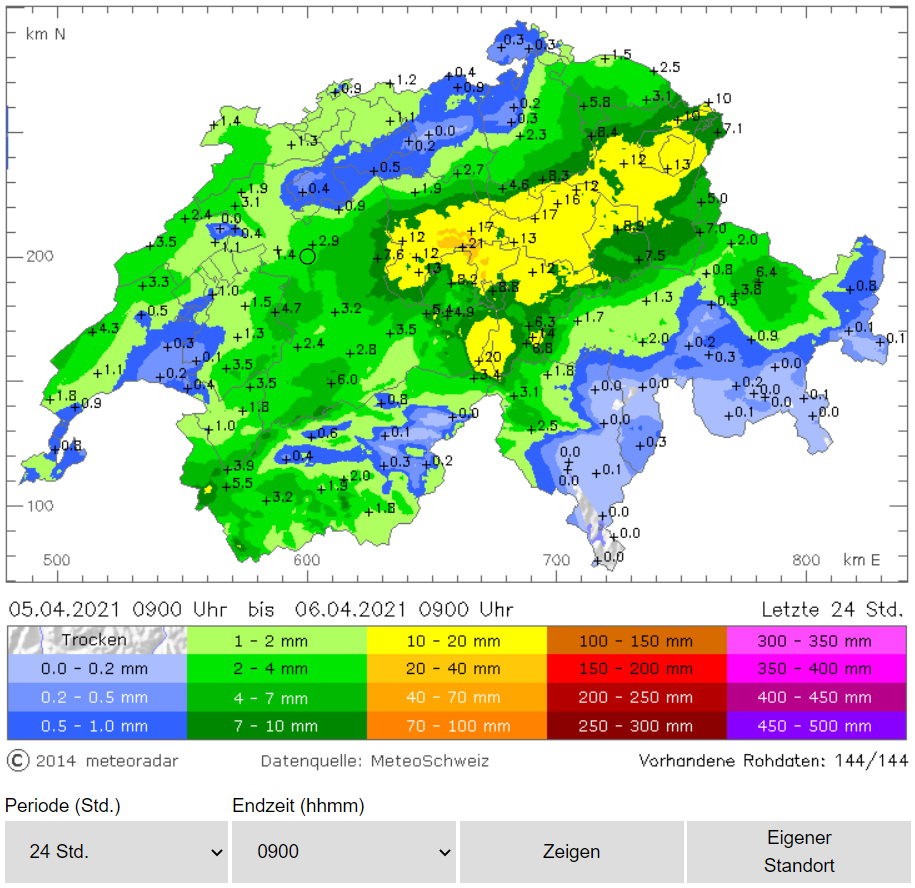915x888 pixels.
Task: Click the station cross marker labeled 5.5
Action: [x=225, y=485]
